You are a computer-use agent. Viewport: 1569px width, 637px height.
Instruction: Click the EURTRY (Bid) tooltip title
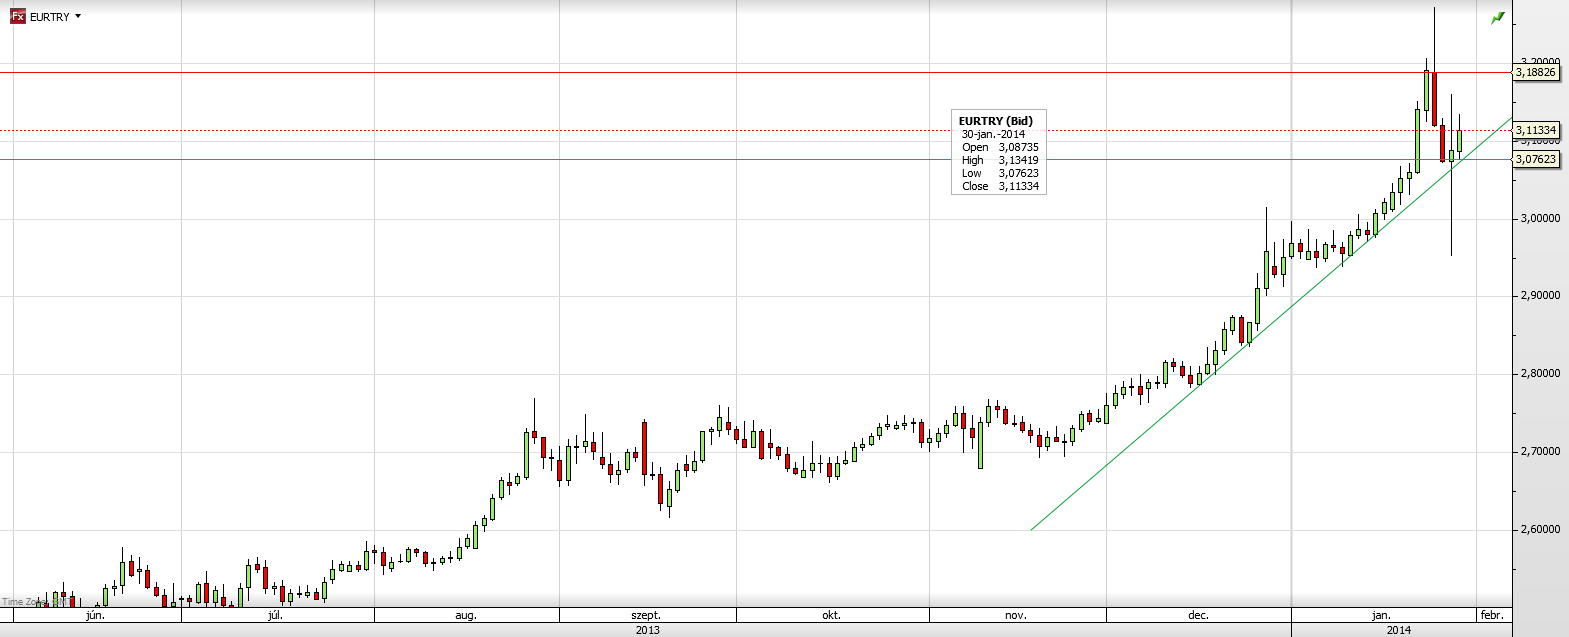(996, 121)
